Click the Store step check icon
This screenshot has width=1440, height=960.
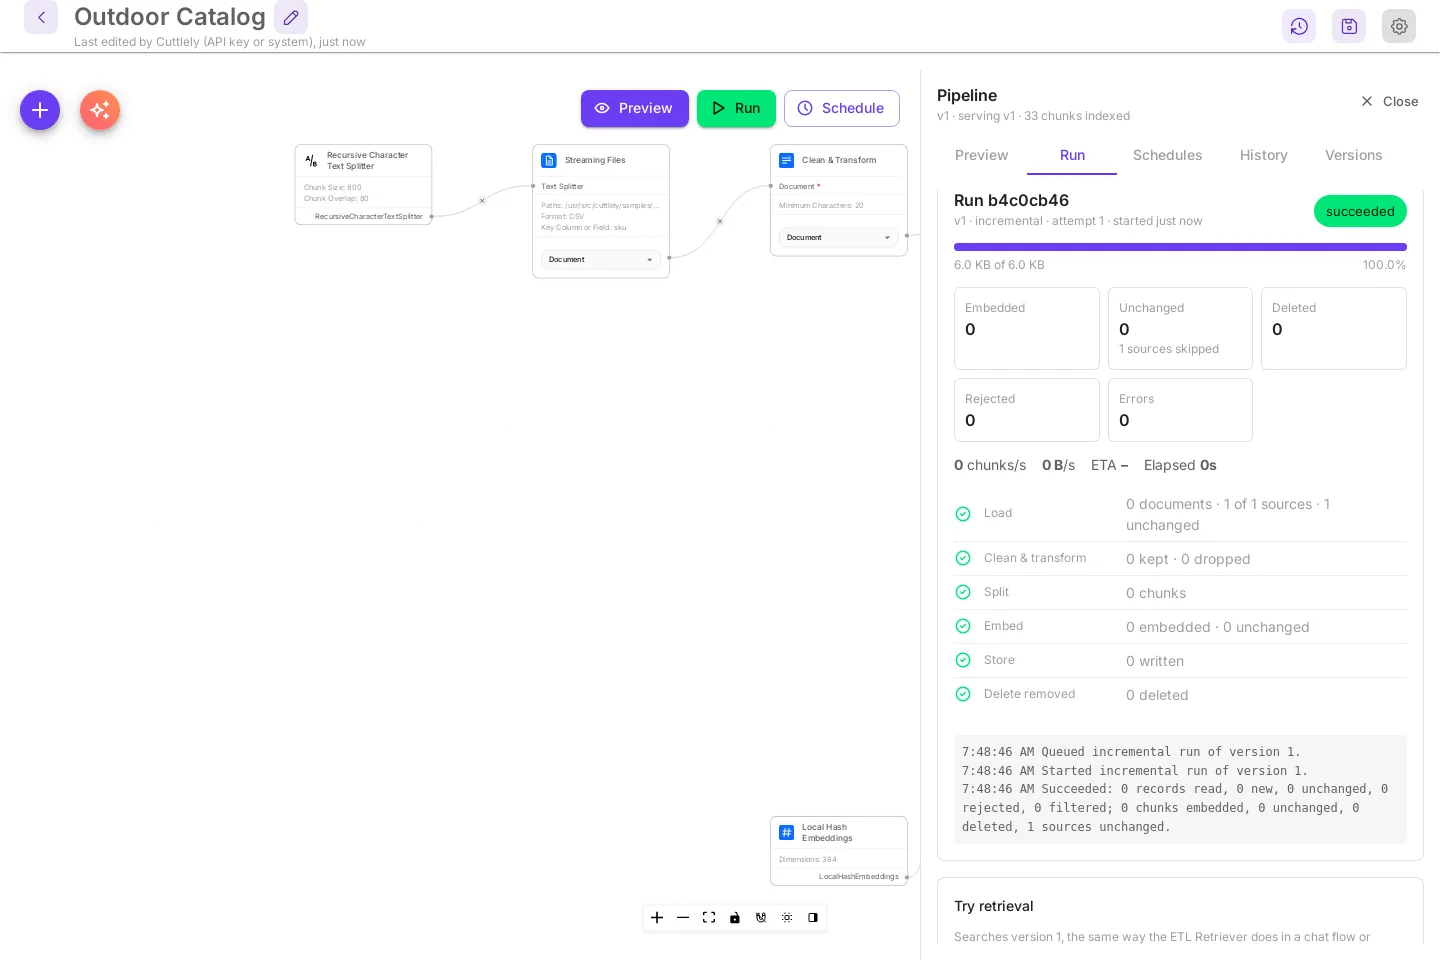click(963, 660)
